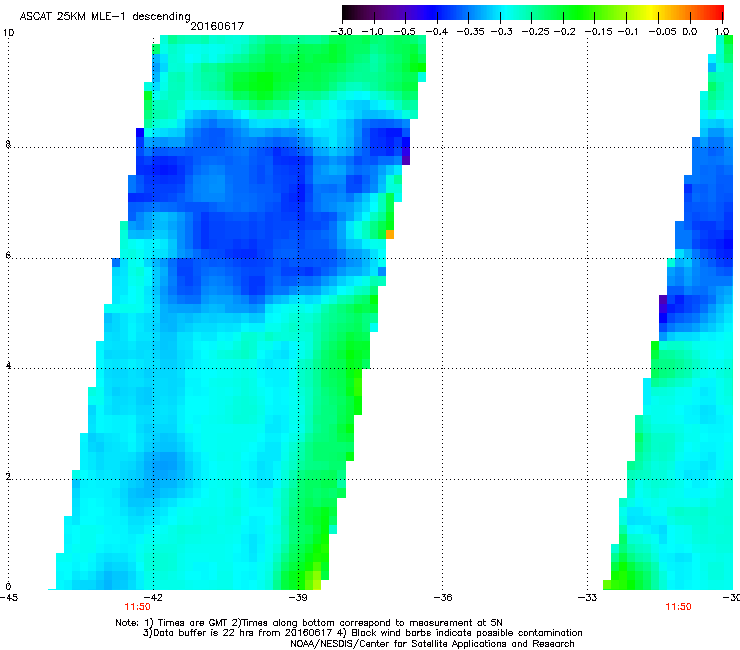Select the longitude label "-36"
Screen dimensions: 740x650
[443, 598]
